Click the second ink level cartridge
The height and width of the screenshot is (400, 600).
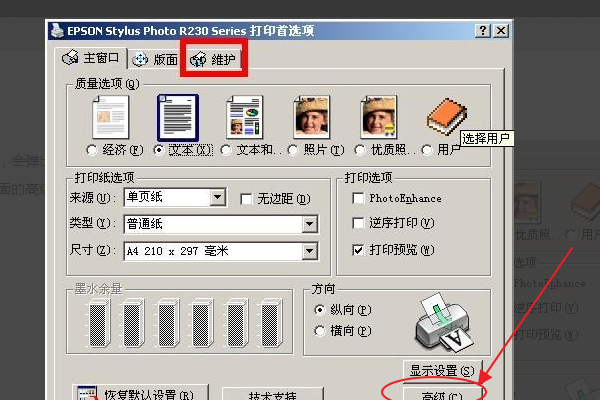tap(134, 323)
